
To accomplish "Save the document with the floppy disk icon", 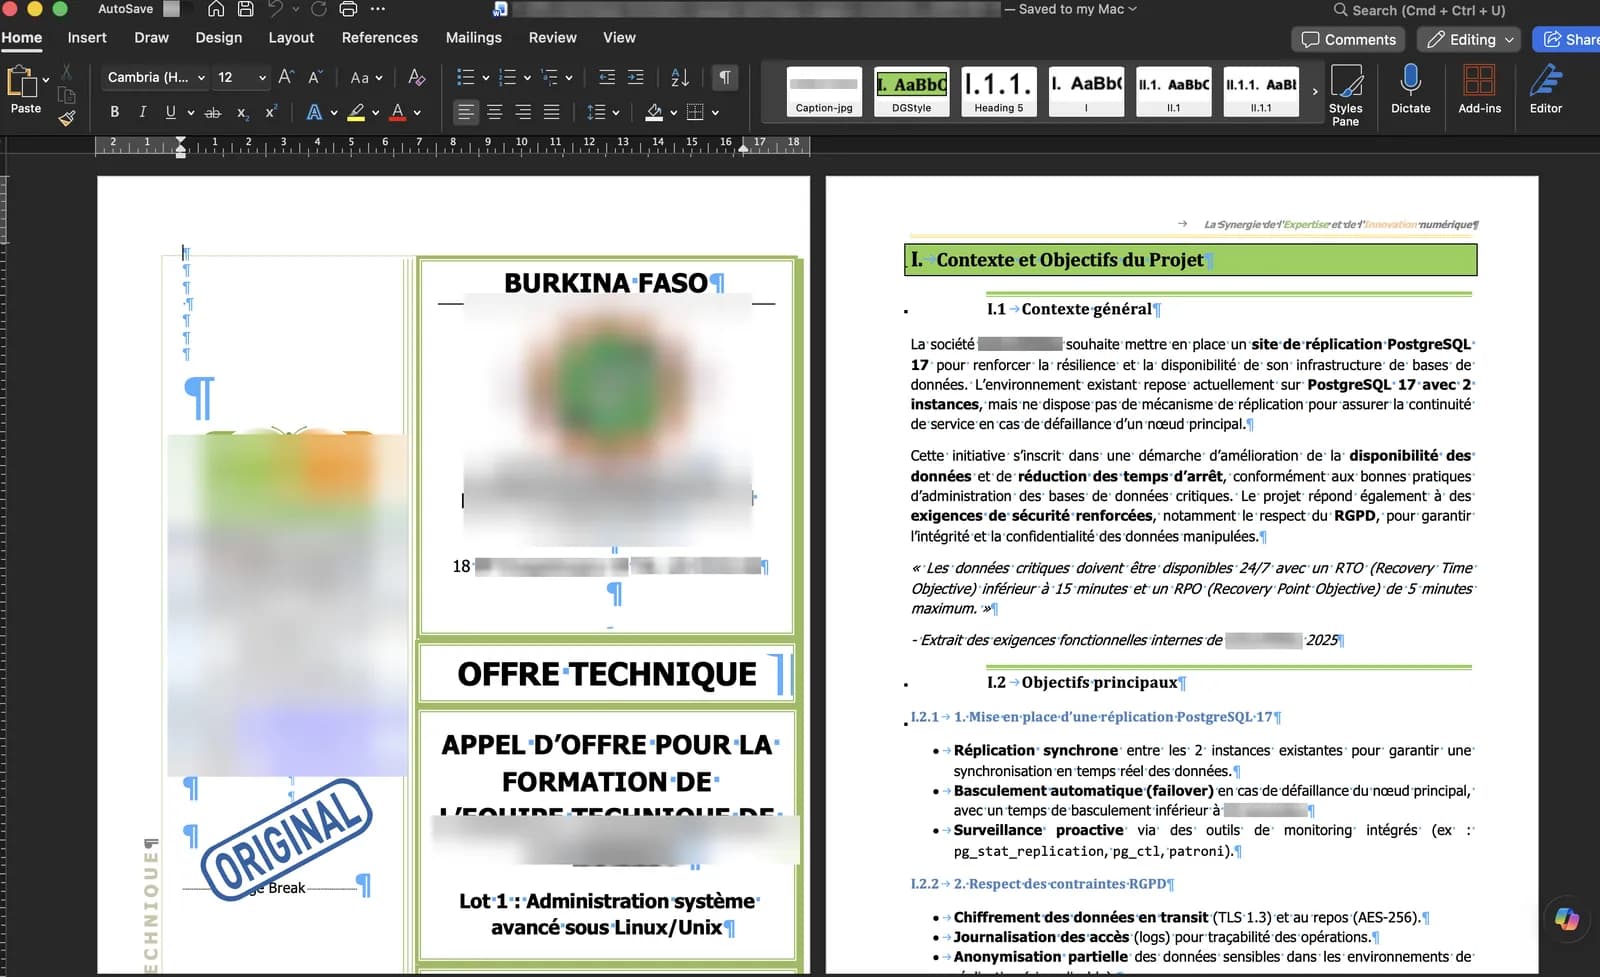I will (246, 9).
